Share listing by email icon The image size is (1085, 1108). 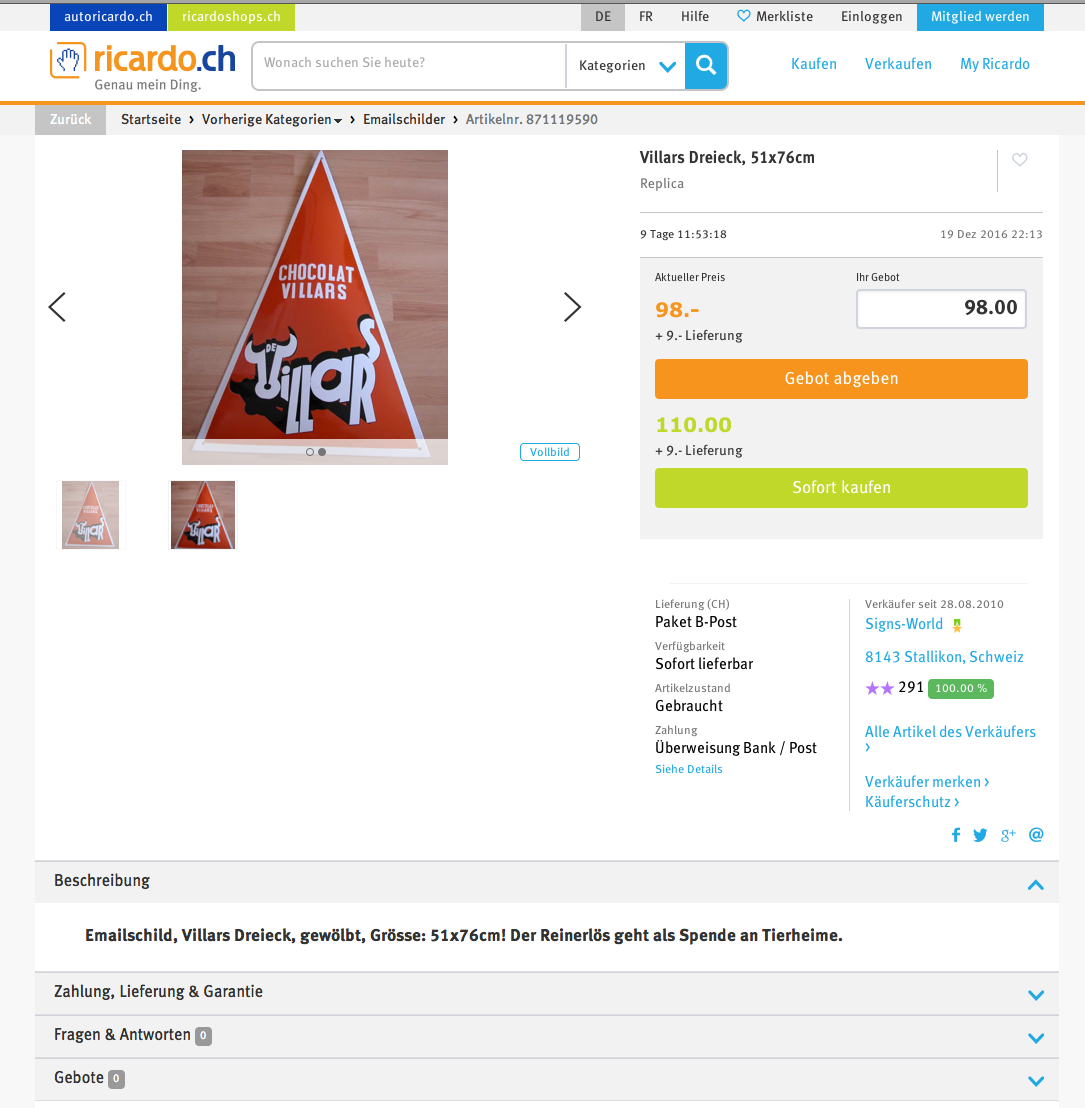tap(1036, 835)
